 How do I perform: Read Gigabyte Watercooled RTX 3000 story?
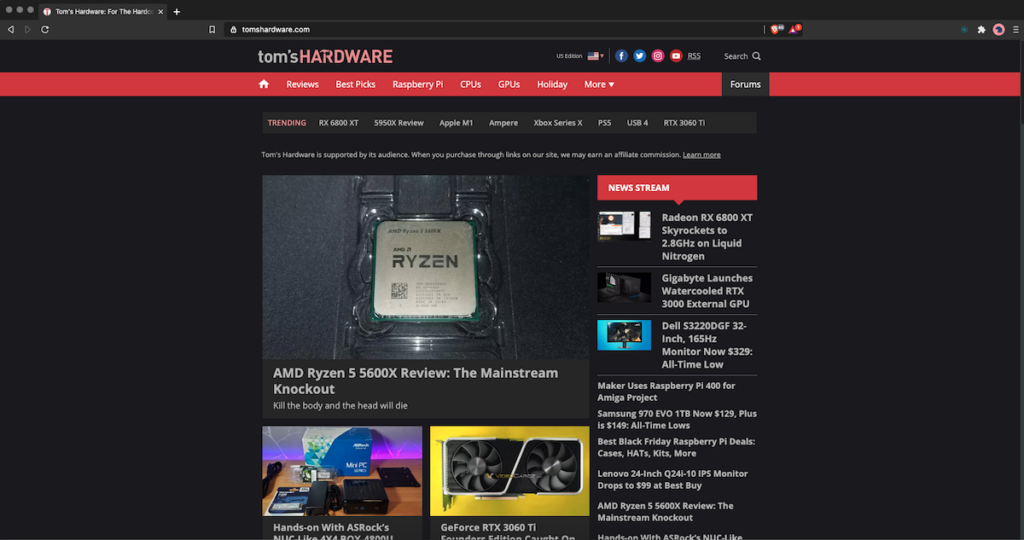707,291
